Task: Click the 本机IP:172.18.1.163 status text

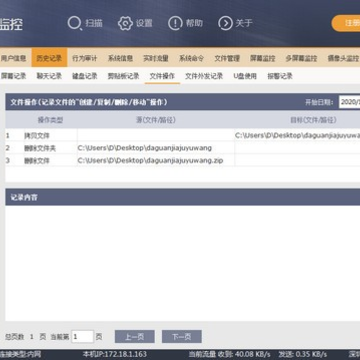Action: click(115, 354)
